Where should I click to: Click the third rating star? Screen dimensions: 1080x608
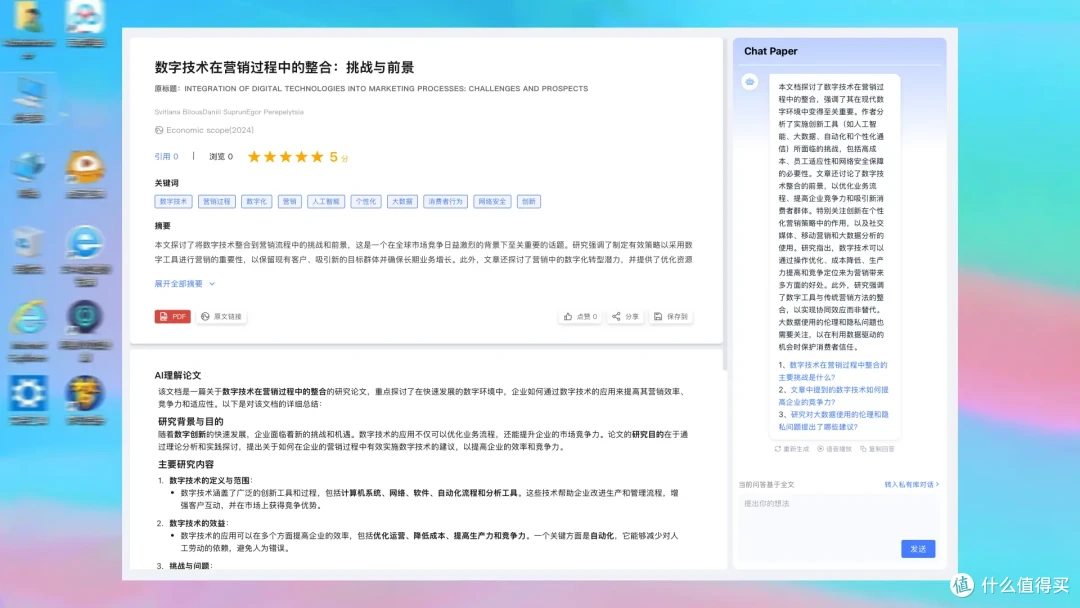tap(286, 157)
